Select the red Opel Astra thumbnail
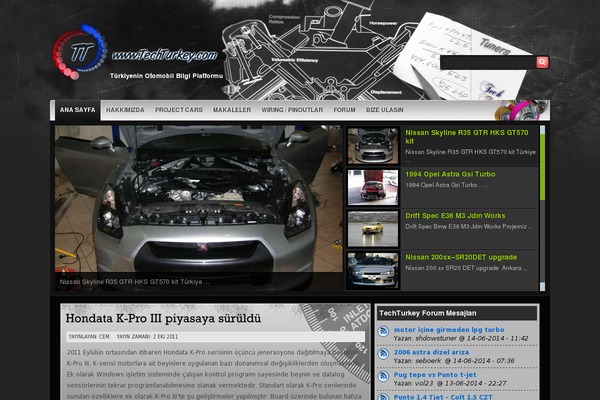The width and height of the screenshot is (600, 400). [x=373, y=188]
